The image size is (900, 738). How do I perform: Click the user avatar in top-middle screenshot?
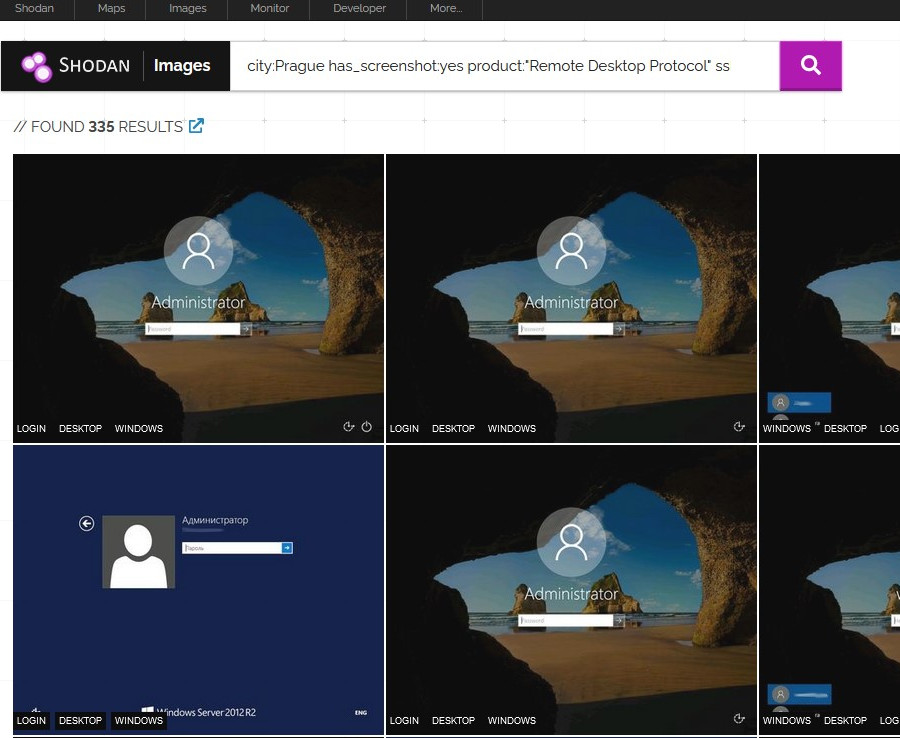[x=571, y=251]
